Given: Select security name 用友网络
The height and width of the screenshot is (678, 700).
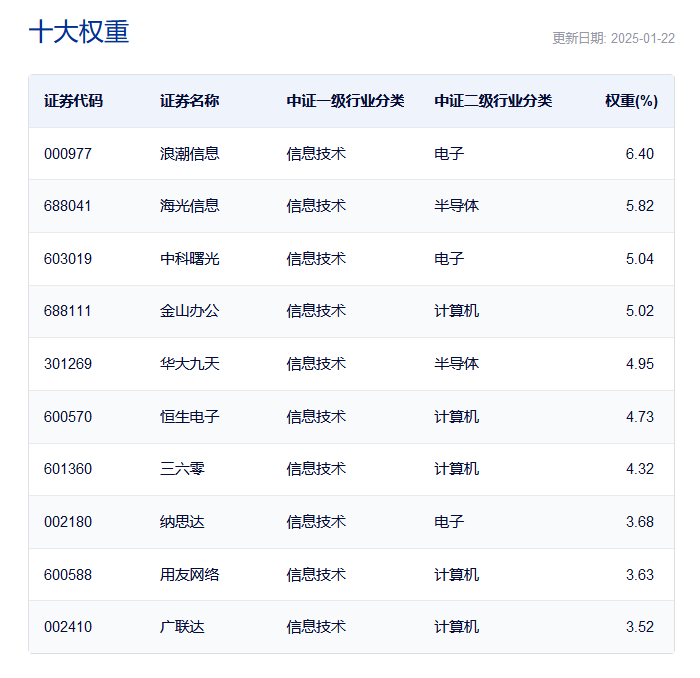Looking at the screenshot, I should coord(189,575).
